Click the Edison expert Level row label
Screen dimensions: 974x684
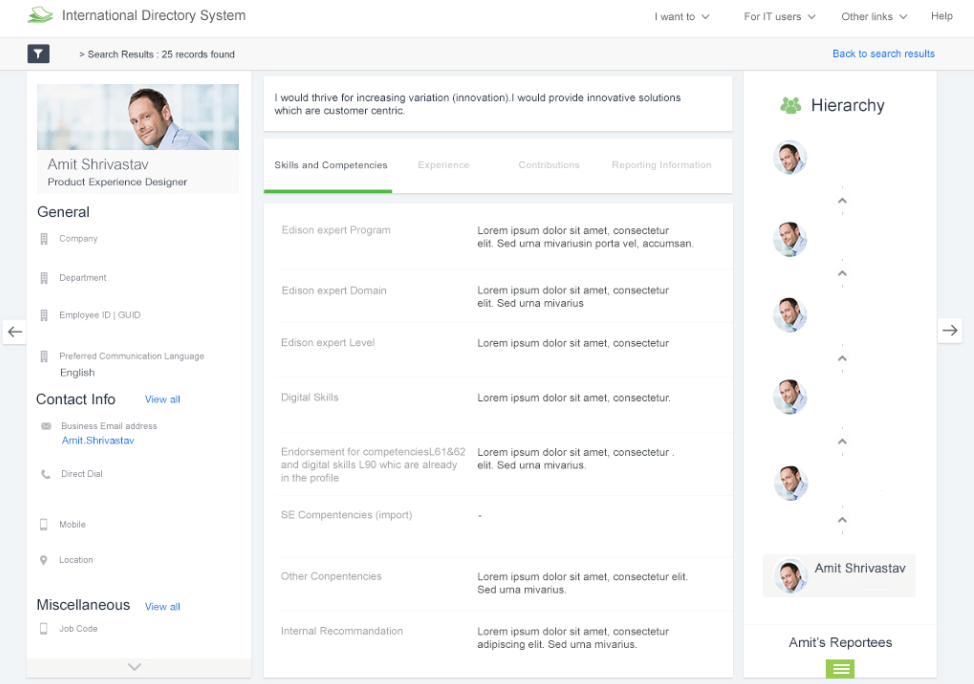tap(328, 343)
